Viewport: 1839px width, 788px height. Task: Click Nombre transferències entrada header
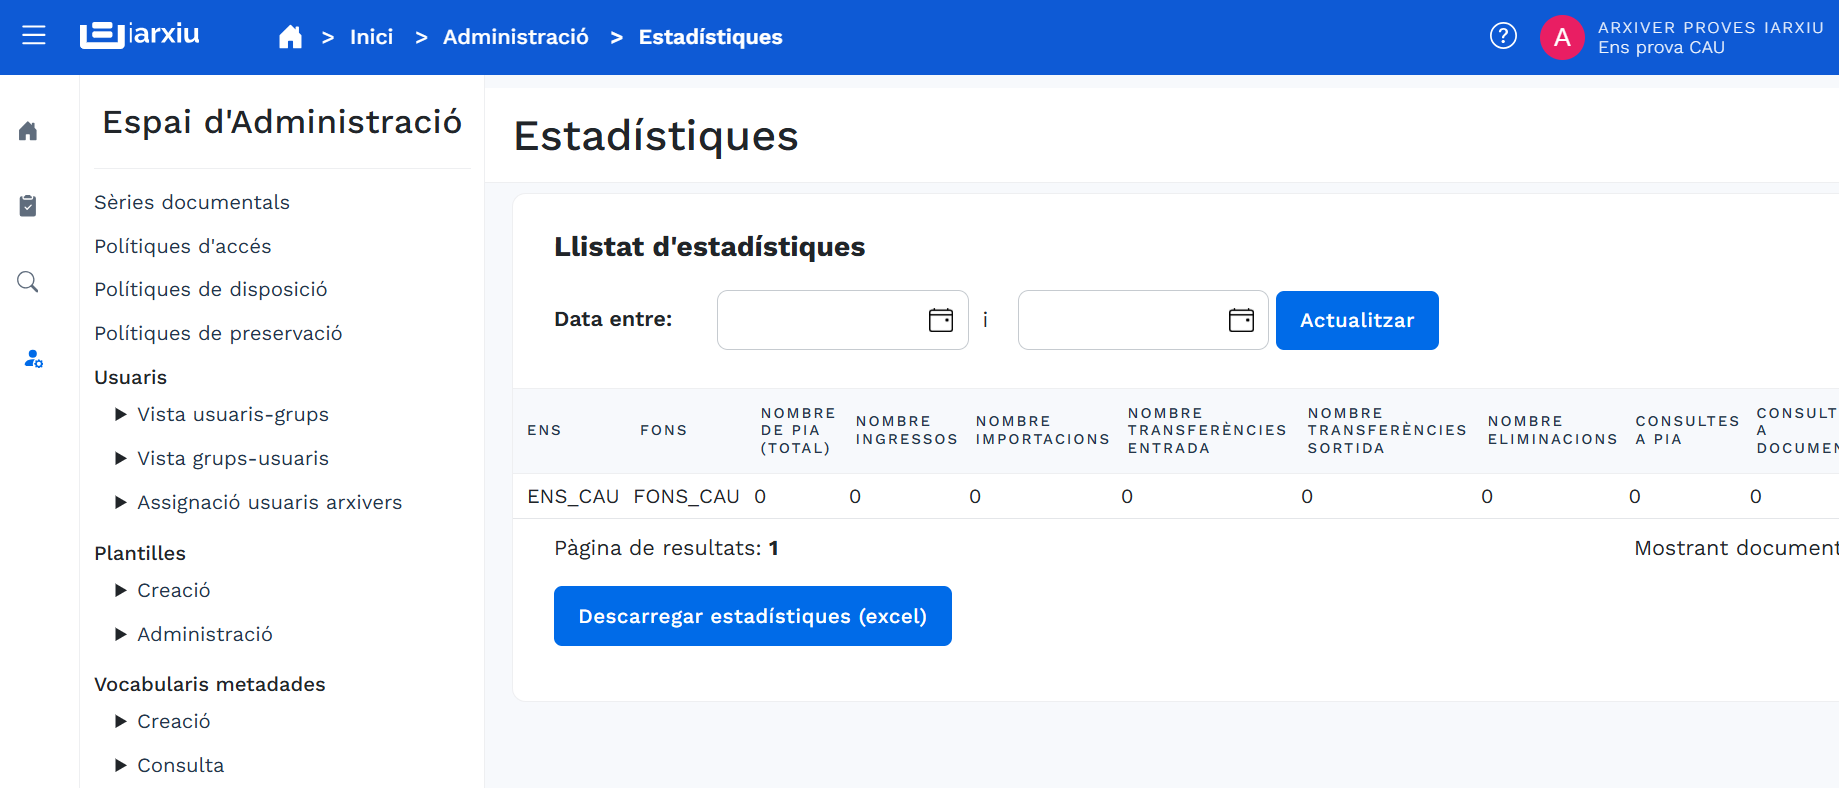pyautogui.click(x=1207, y=430)
